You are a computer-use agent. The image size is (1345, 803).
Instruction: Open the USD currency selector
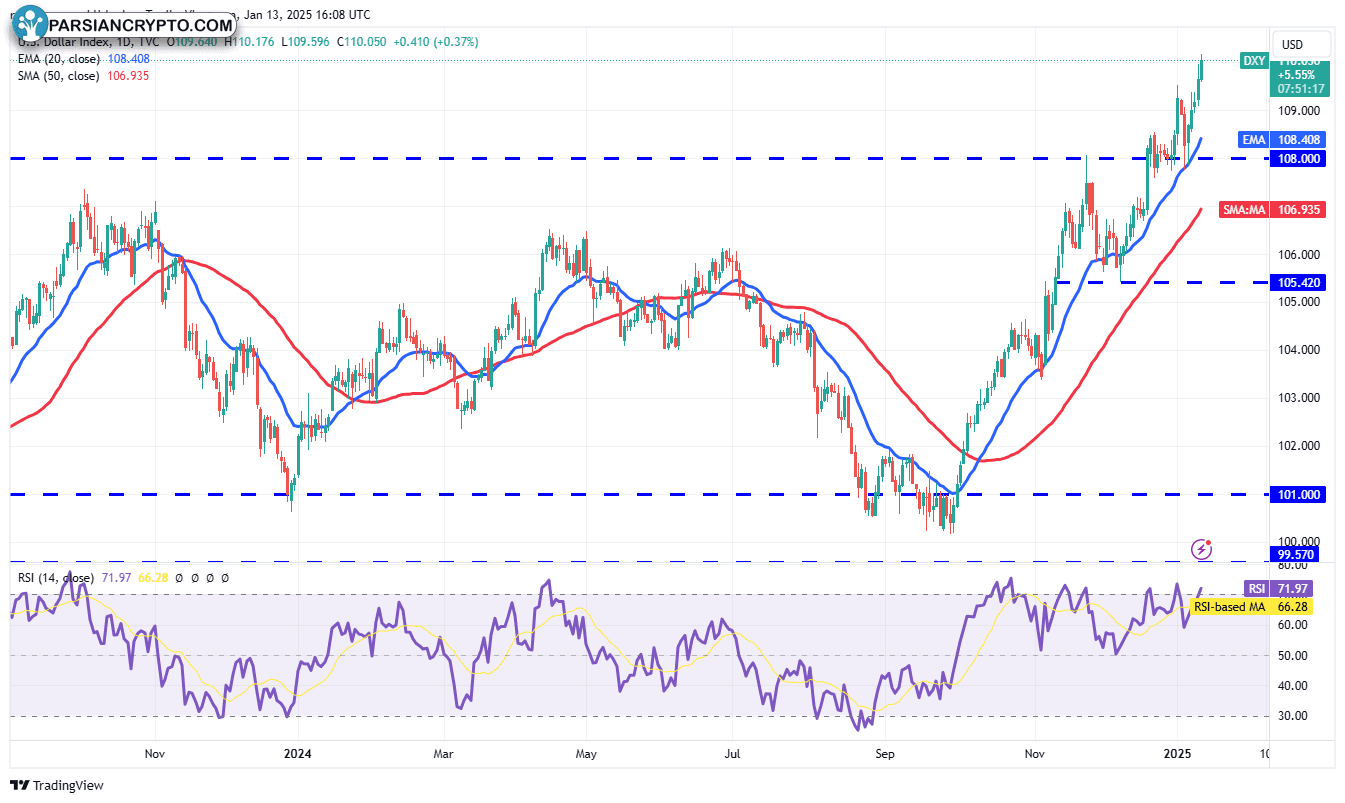[x=1302, y=44]
